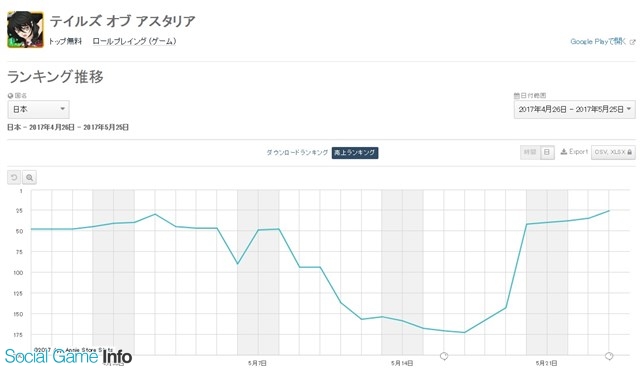Click the Export download icon
This screenshot has width=640, height=369.
tap(564, 152)
